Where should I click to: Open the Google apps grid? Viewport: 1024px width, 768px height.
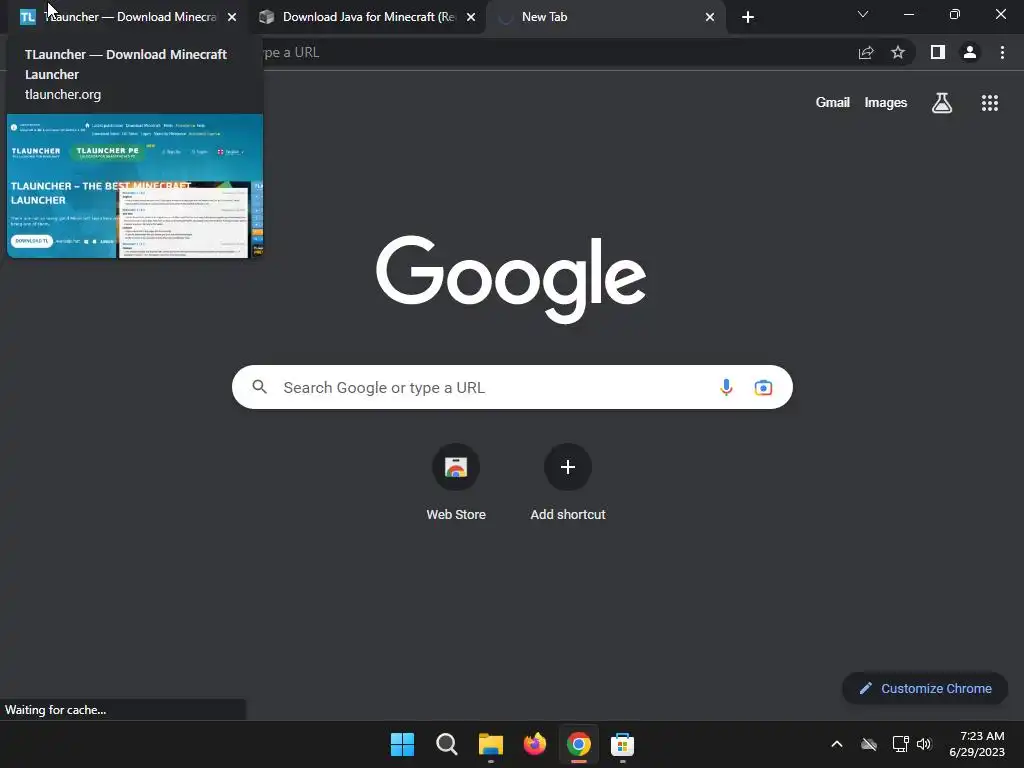pos(990,103)
